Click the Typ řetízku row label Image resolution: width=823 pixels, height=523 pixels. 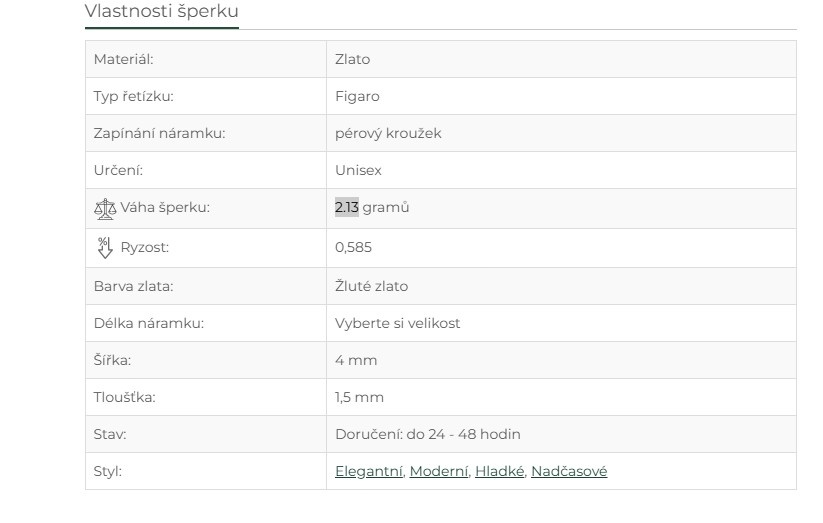(x=134, y=97)
